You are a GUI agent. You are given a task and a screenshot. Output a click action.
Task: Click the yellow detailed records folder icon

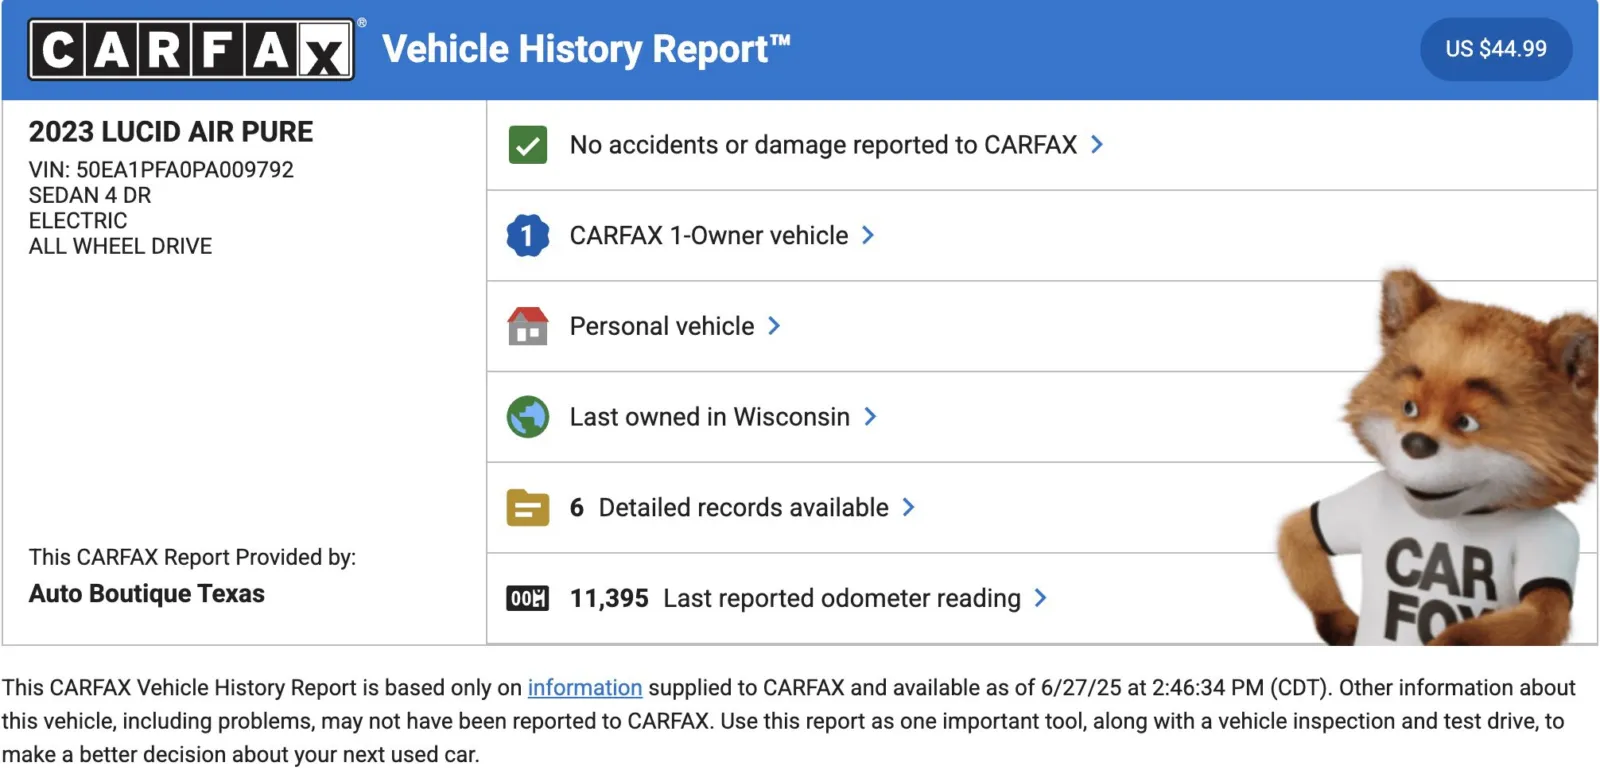click(x=528, y=508)
